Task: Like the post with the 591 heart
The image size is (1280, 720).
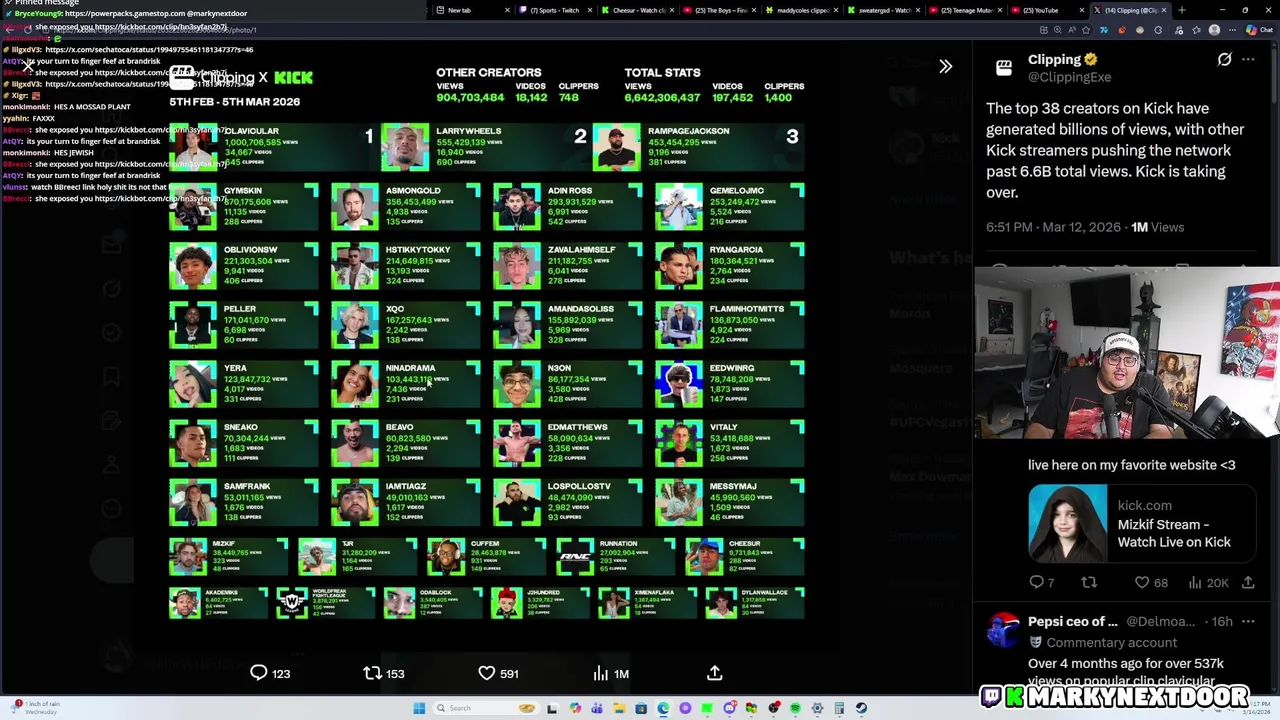Action: 487,673
